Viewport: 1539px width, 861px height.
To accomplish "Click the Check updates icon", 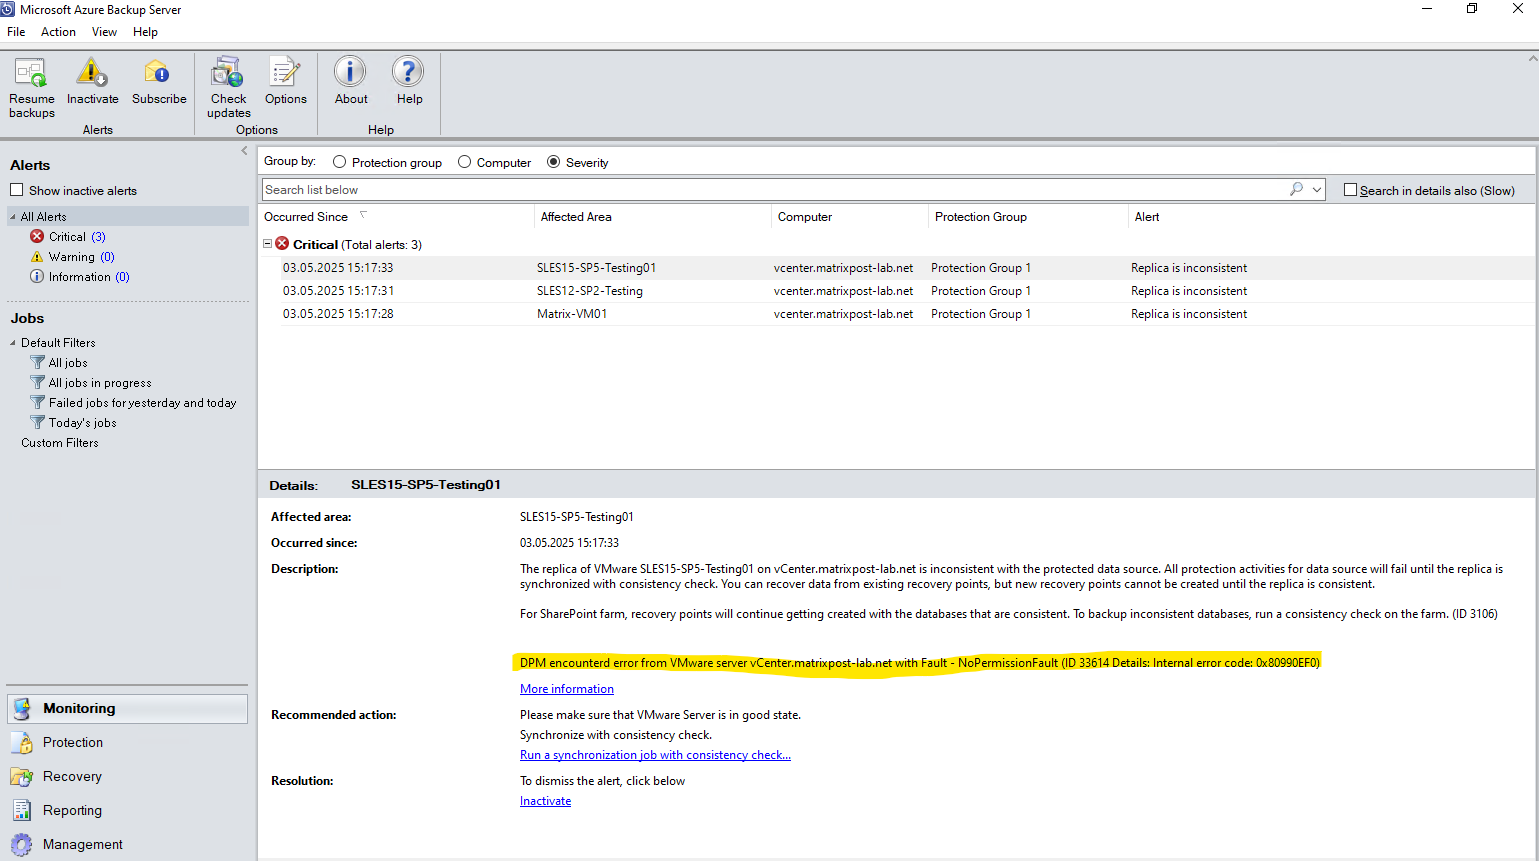I will click(x=228, y=73).
